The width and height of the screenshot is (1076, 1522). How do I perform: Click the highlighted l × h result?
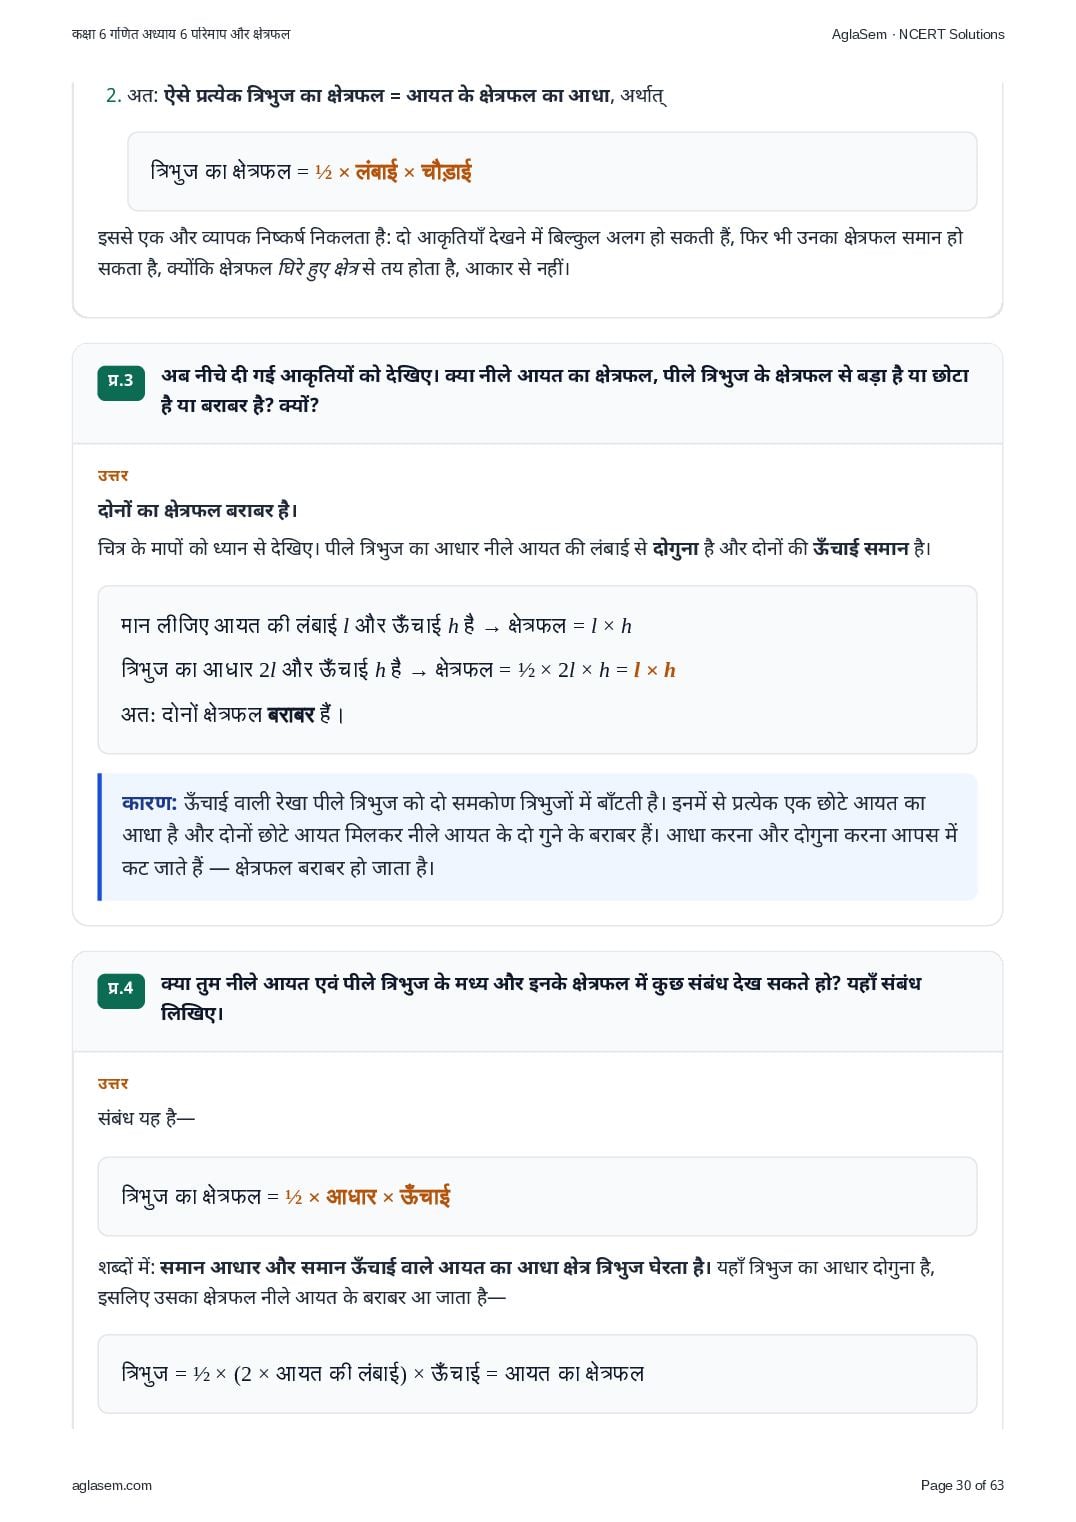pyautogui.click(x=654, y=670)
